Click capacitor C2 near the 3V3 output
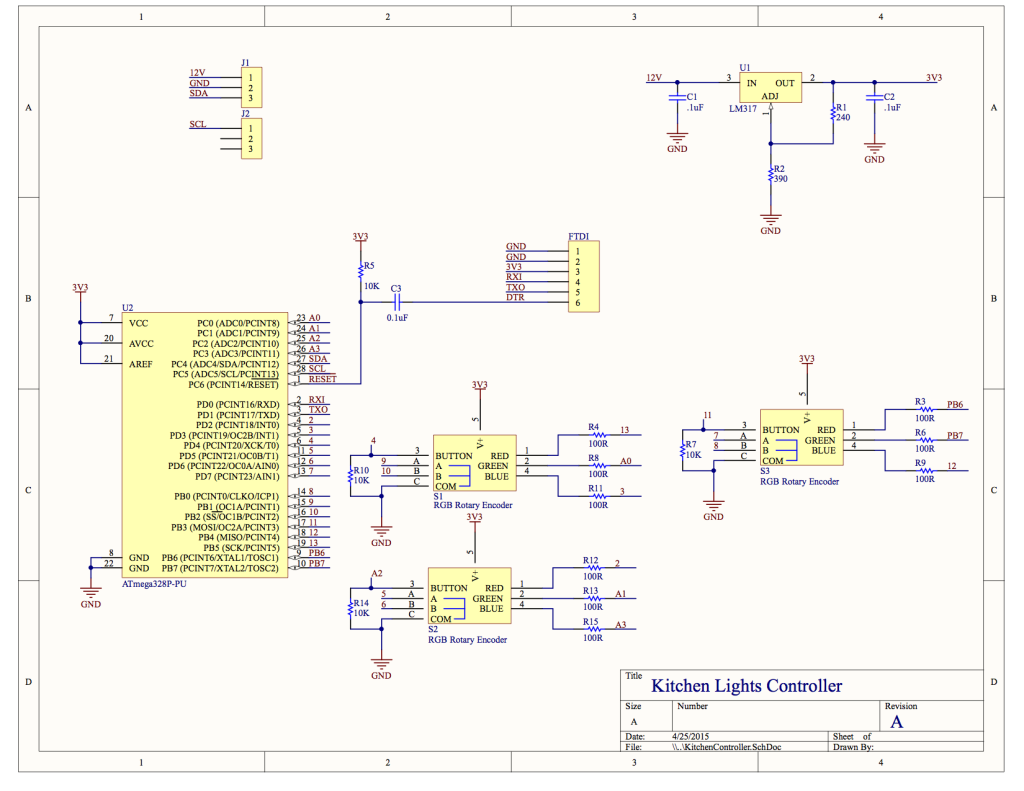Image resolution: width=1024 pixels, height=791 pixels. point(874,98)
